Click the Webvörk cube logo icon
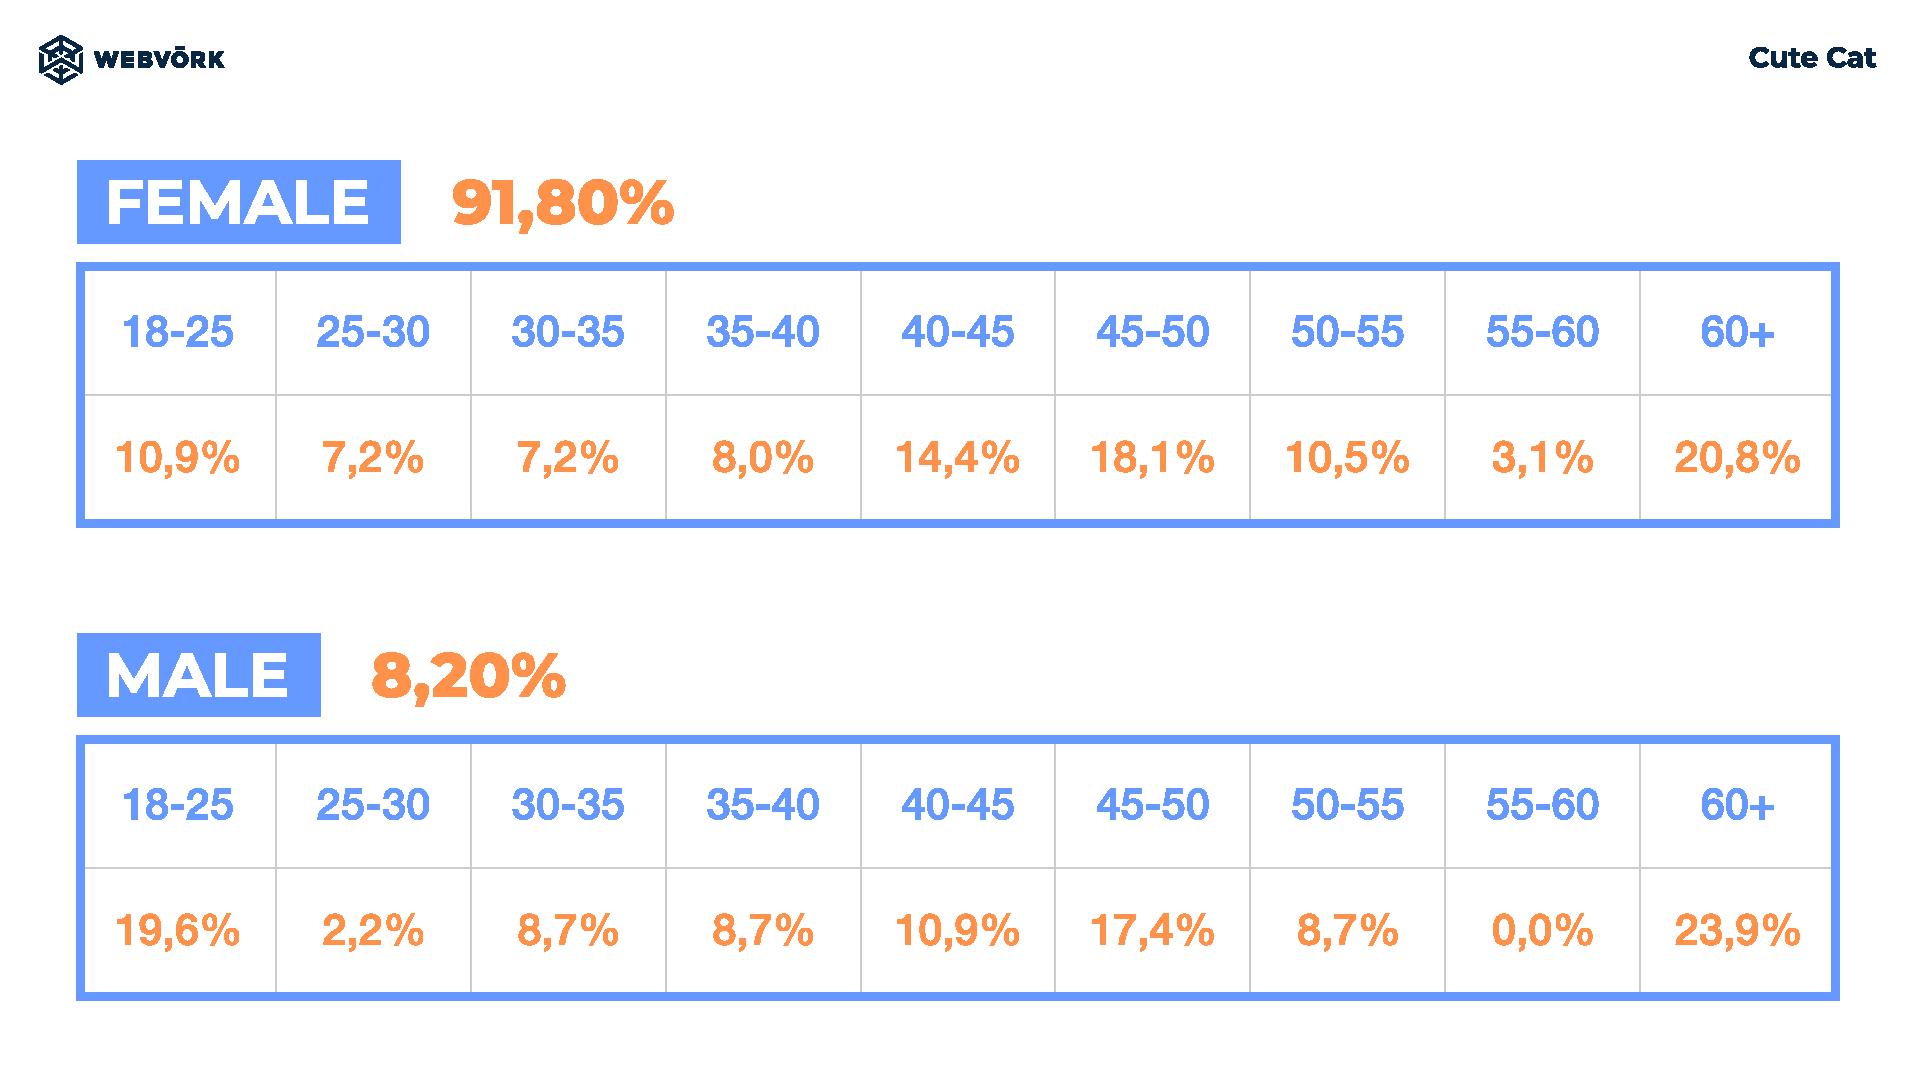This screenshot has width=1920, height=1080. pyautogui.click(x=60, y=59)
